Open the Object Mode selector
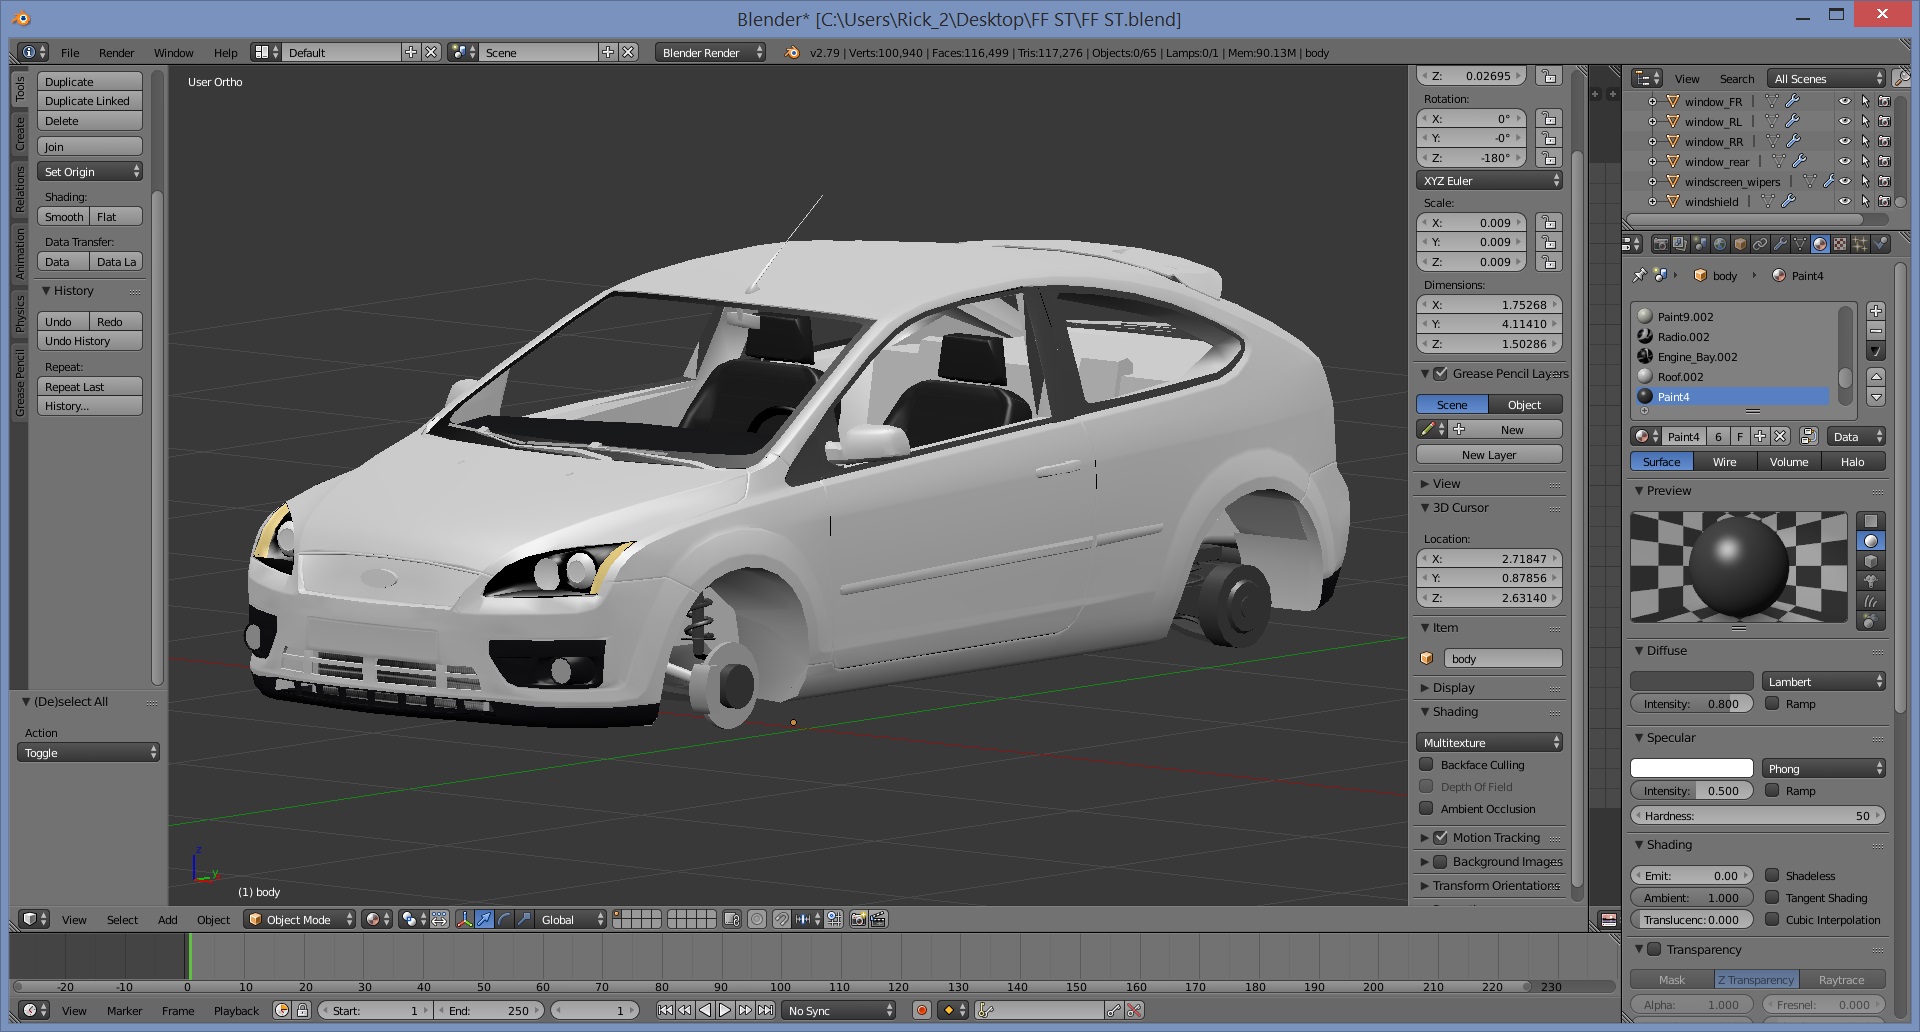 pos(300,919)
